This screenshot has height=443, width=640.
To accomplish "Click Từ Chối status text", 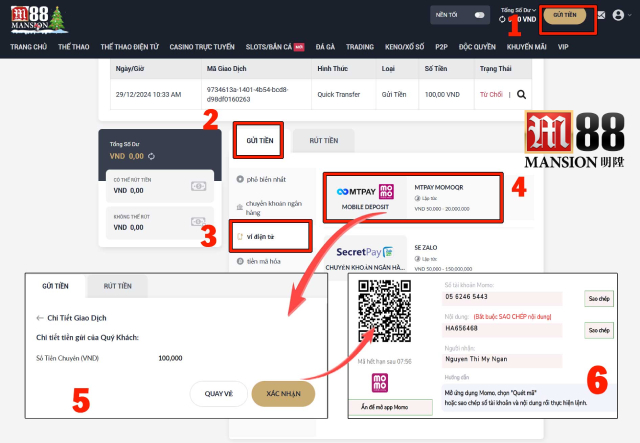I will 491,94.
